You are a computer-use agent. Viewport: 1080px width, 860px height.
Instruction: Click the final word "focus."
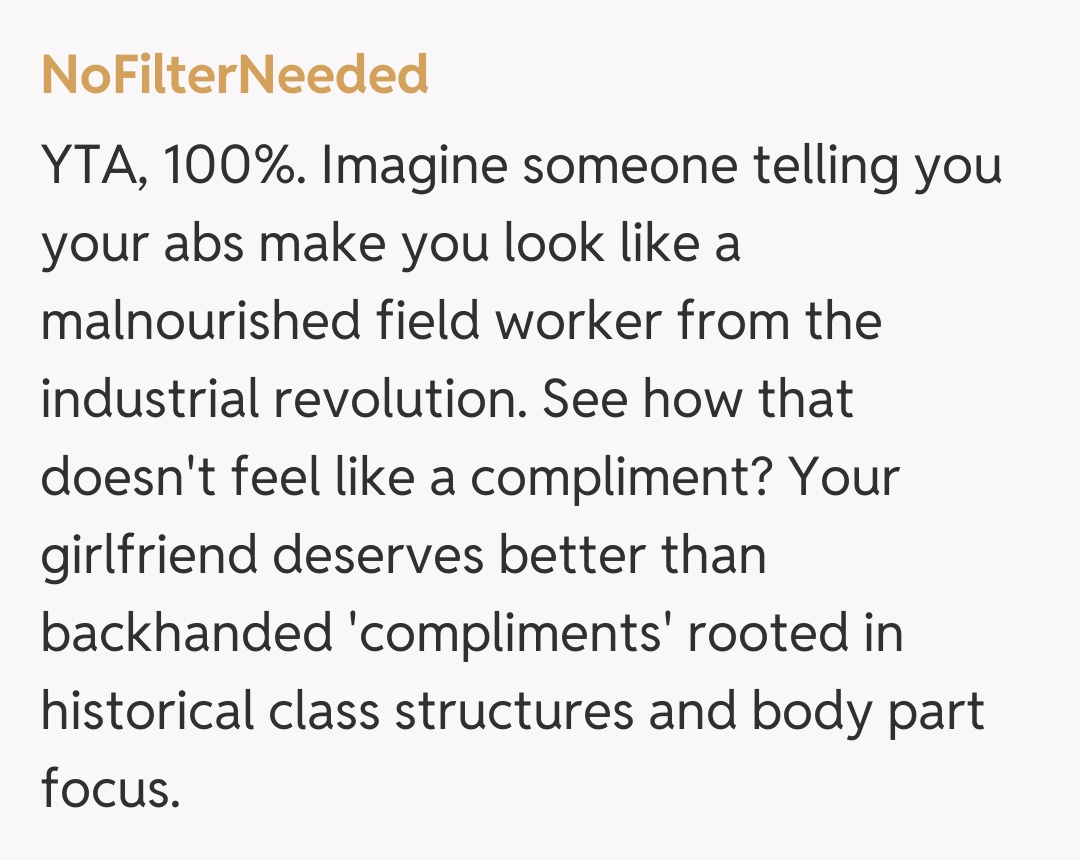(x=110, y=789)
